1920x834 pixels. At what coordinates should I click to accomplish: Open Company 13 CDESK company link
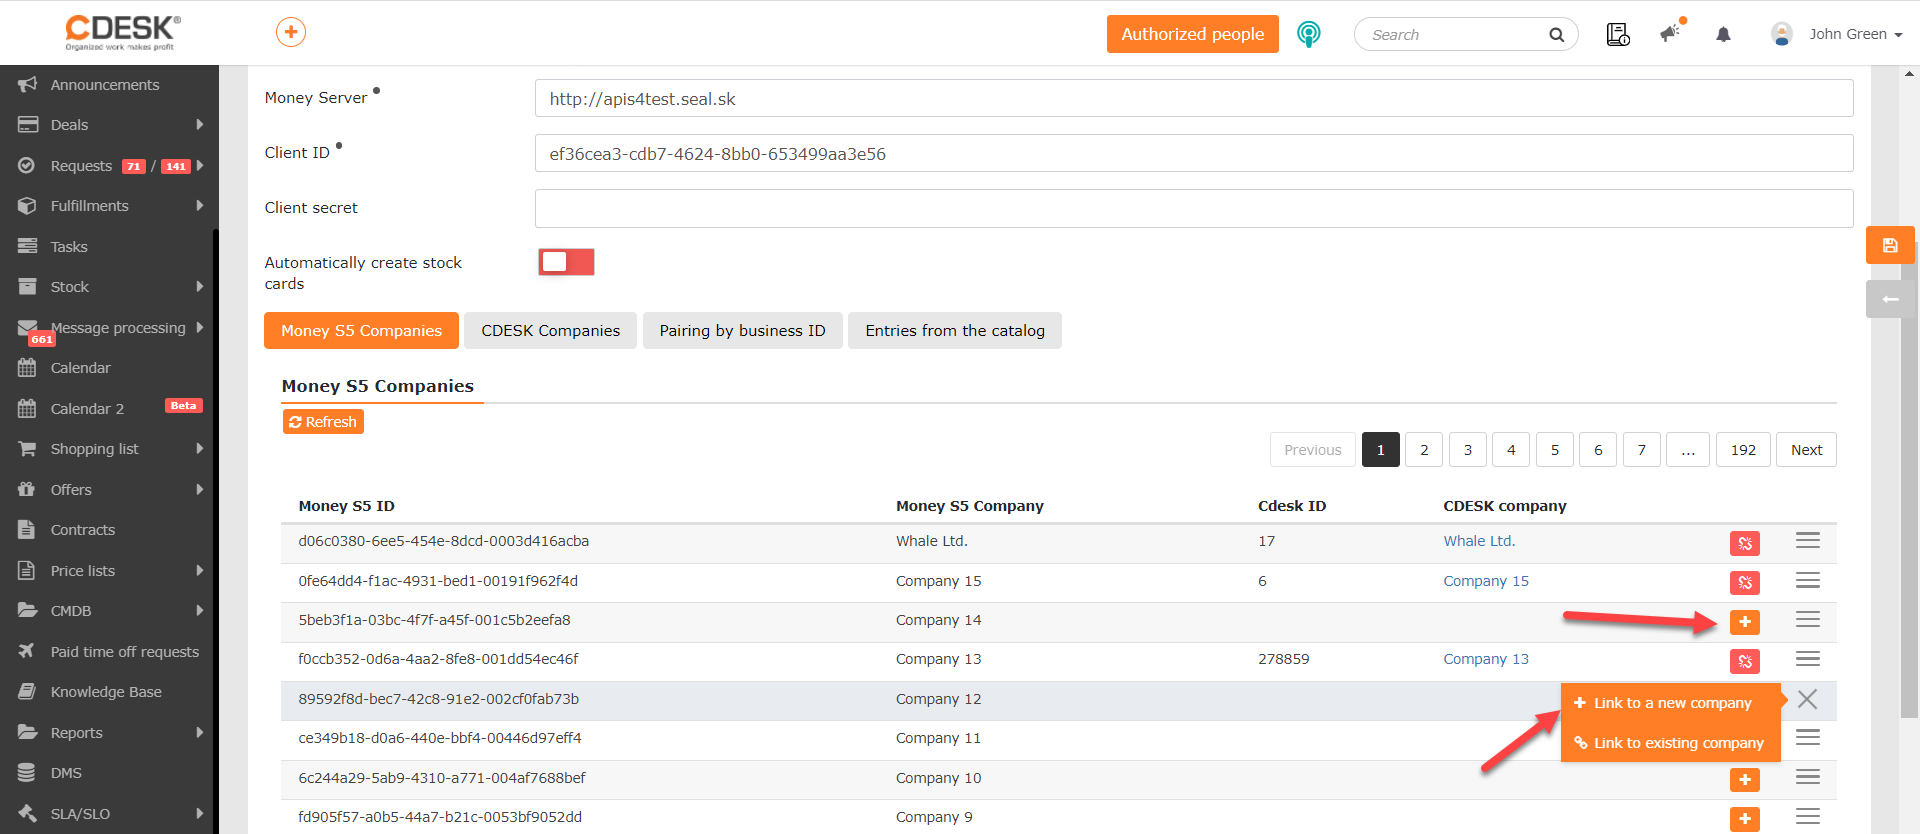(x=1486, y=659)
